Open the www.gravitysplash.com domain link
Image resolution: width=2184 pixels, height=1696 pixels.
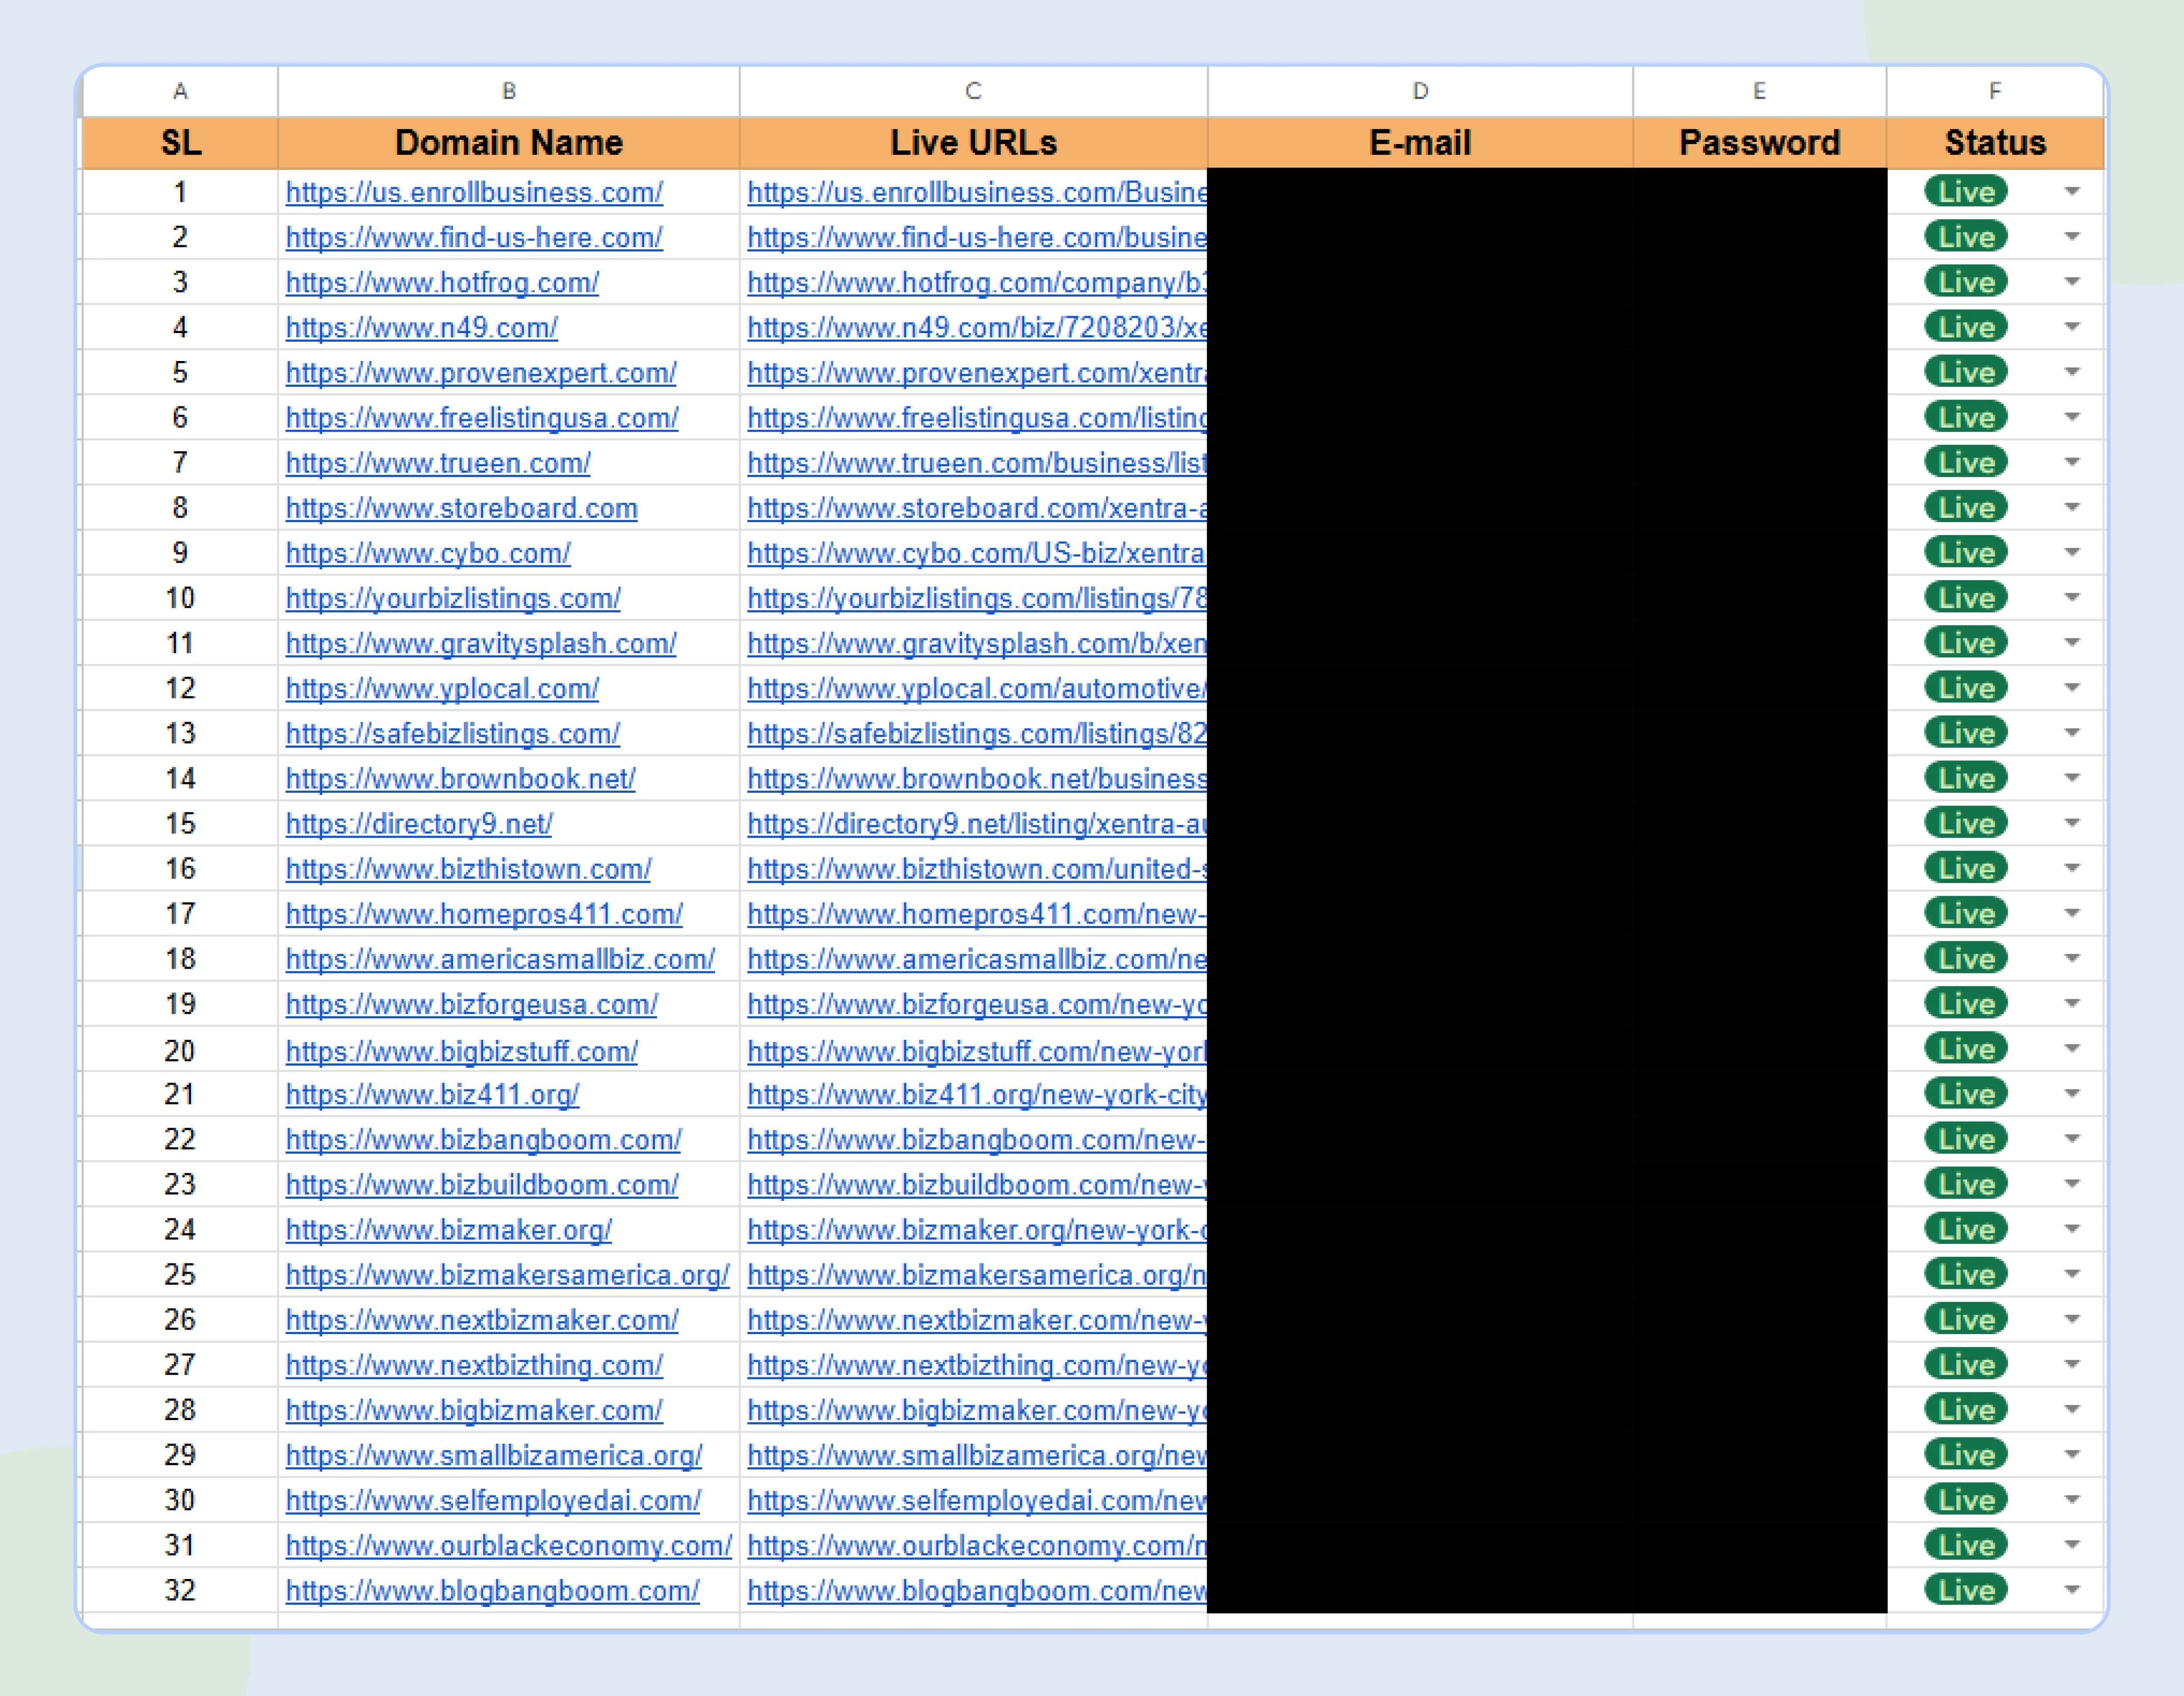(x=481, y=643)
